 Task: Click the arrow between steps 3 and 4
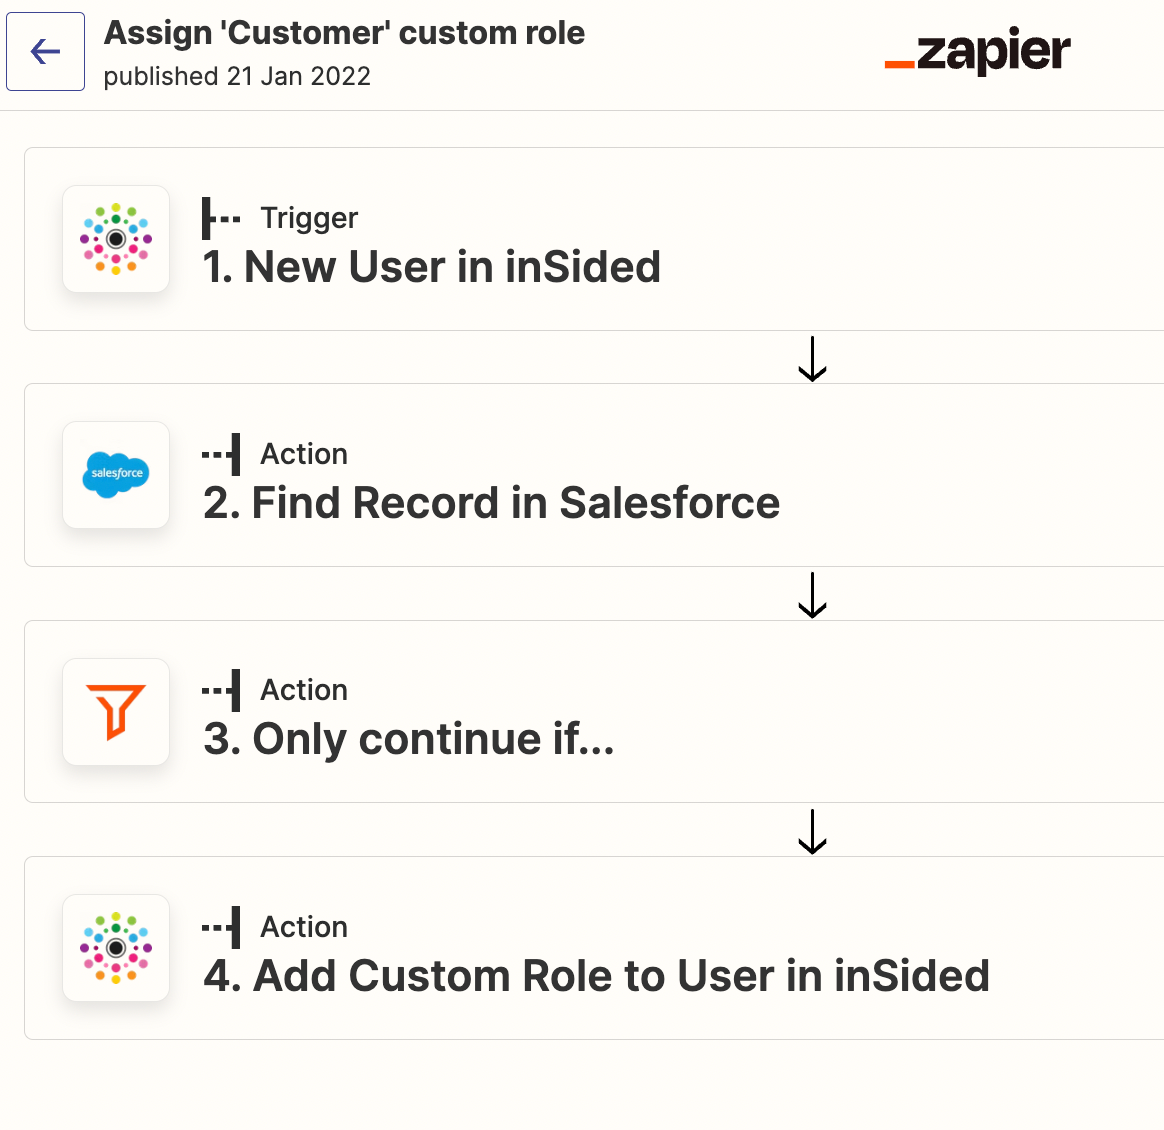812,832
